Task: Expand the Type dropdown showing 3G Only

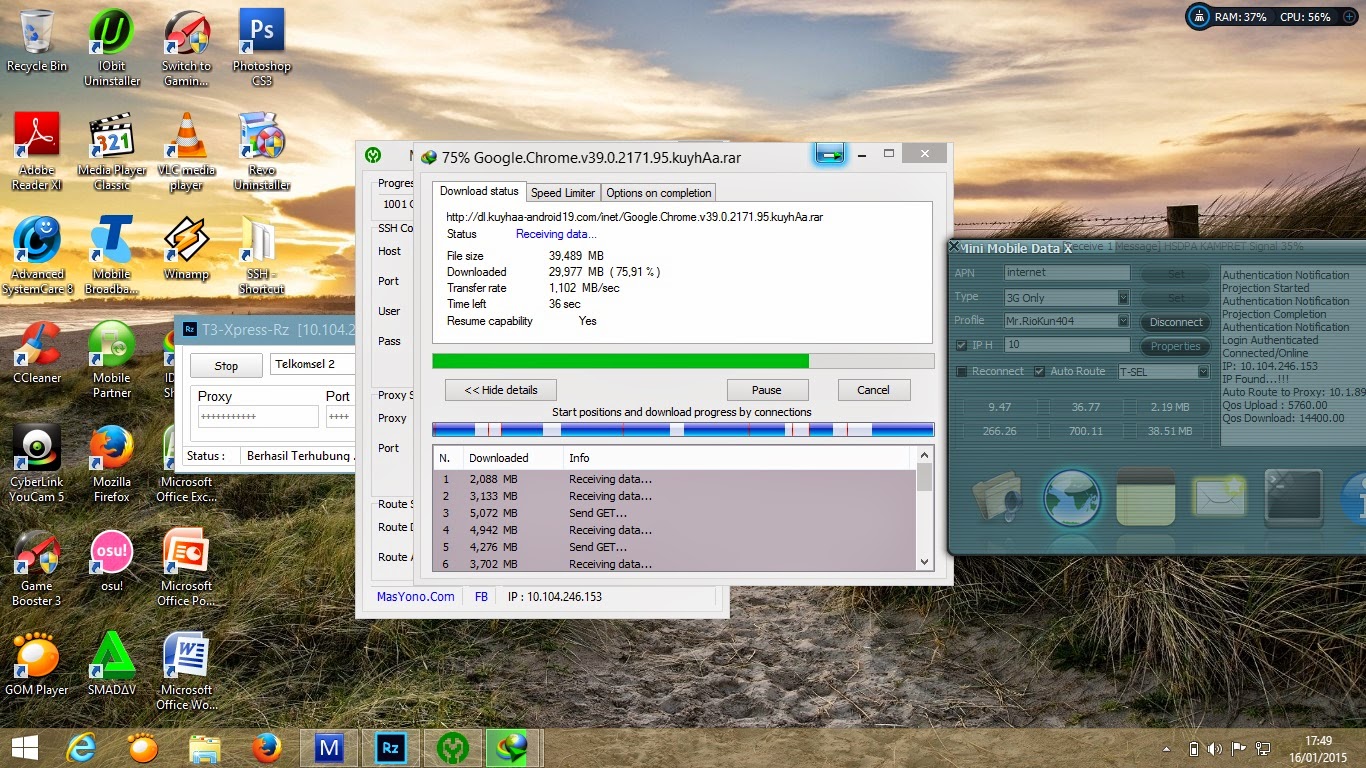Action: coord(1123,297)
